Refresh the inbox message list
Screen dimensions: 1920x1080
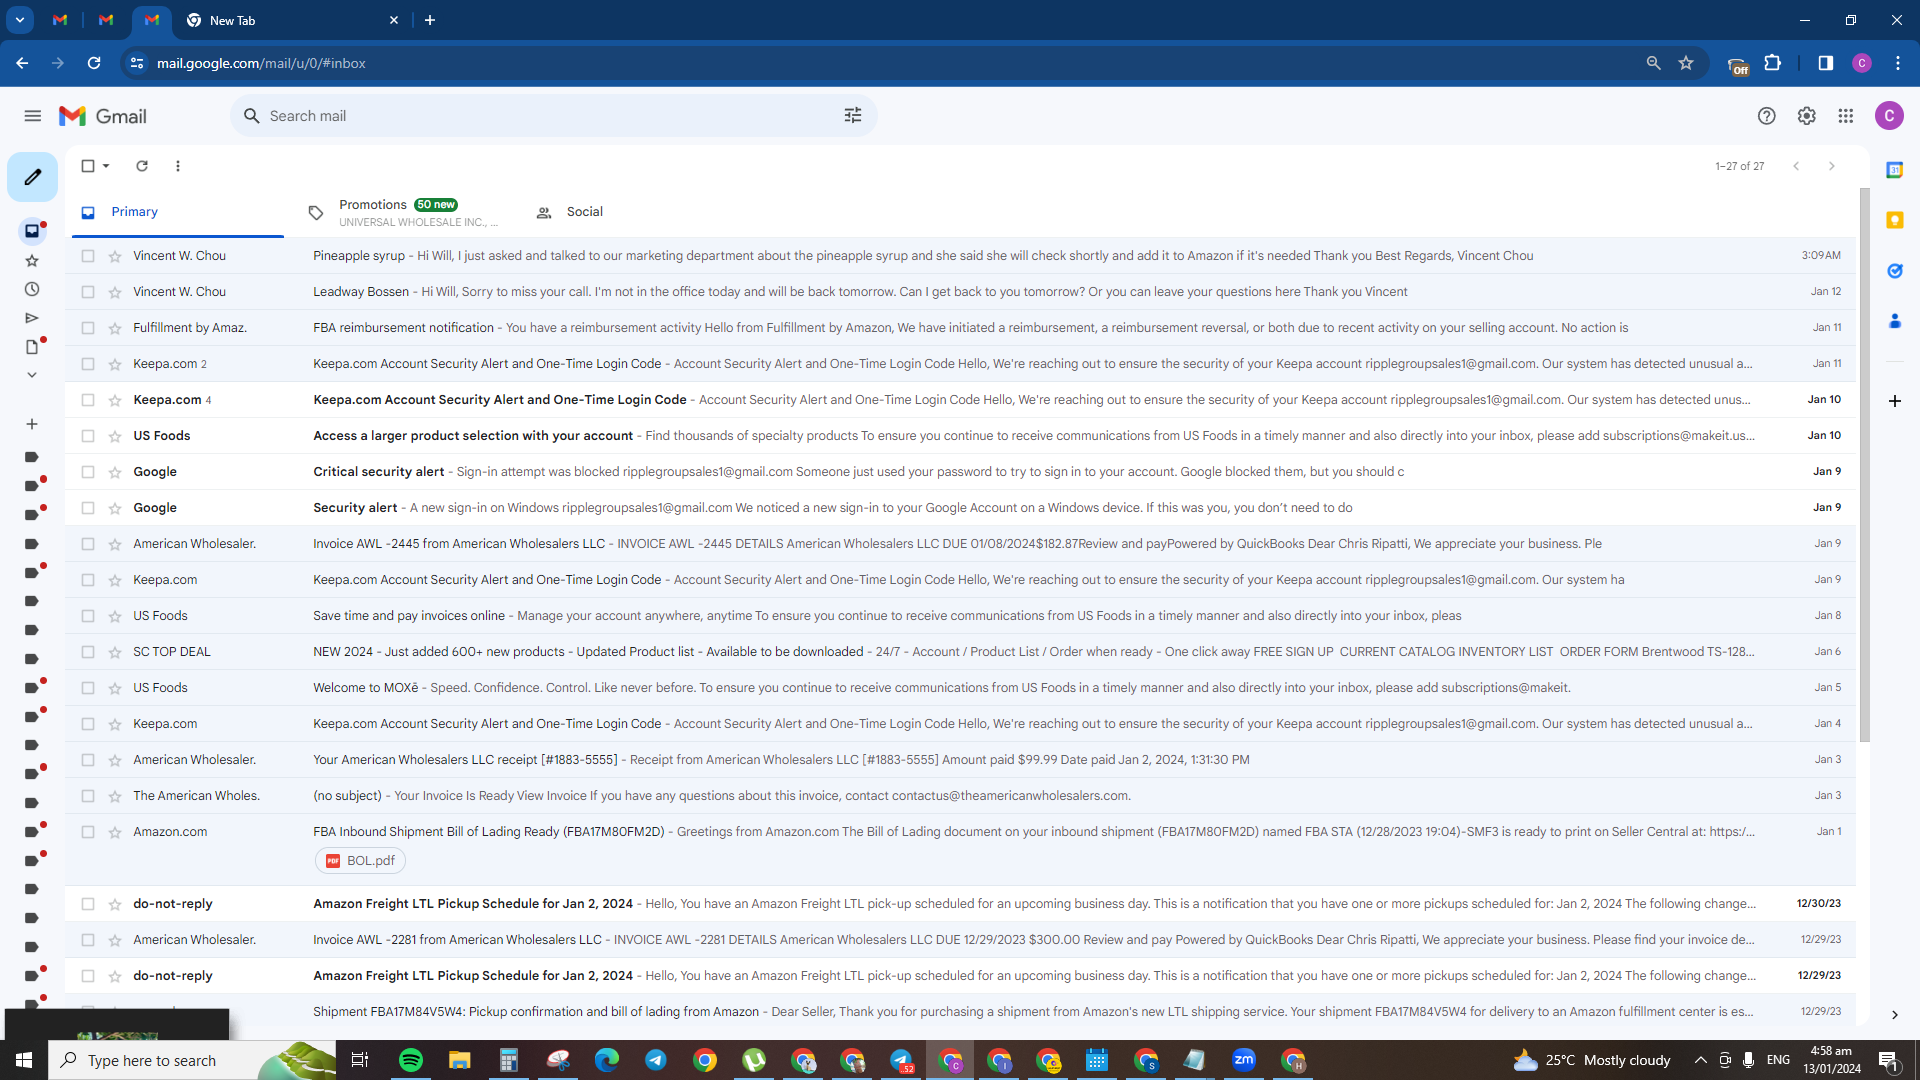(x=142, y=166)
